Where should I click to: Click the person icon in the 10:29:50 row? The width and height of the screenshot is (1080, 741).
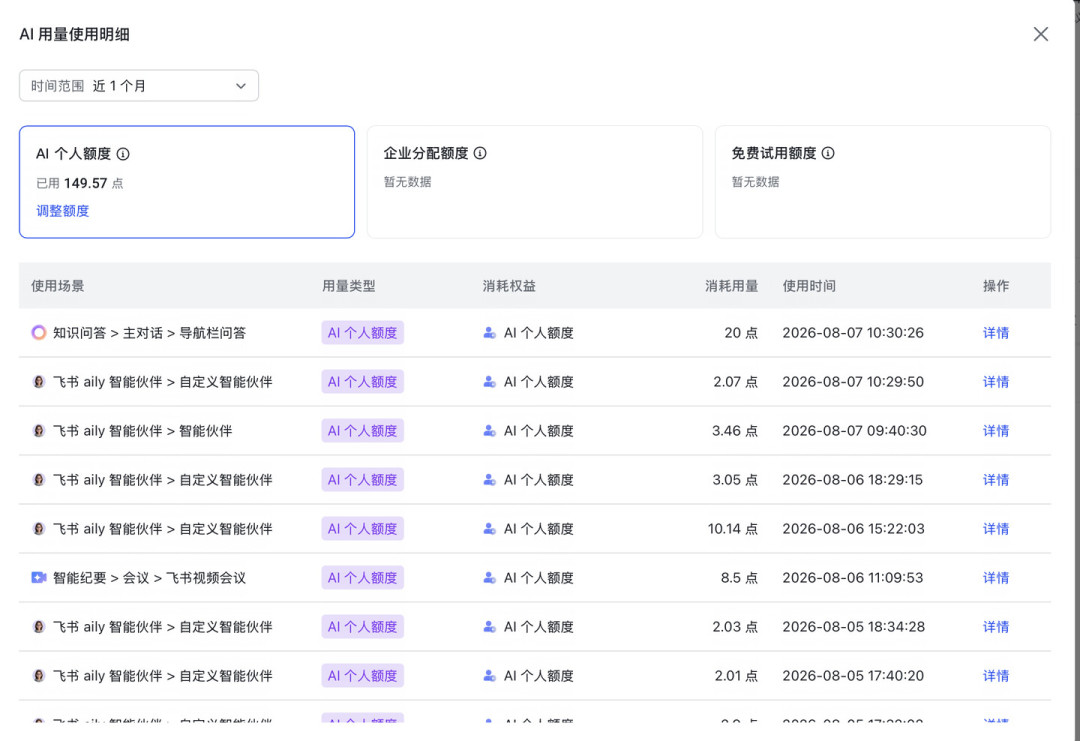pyautogui.click(x=490, y=382)
